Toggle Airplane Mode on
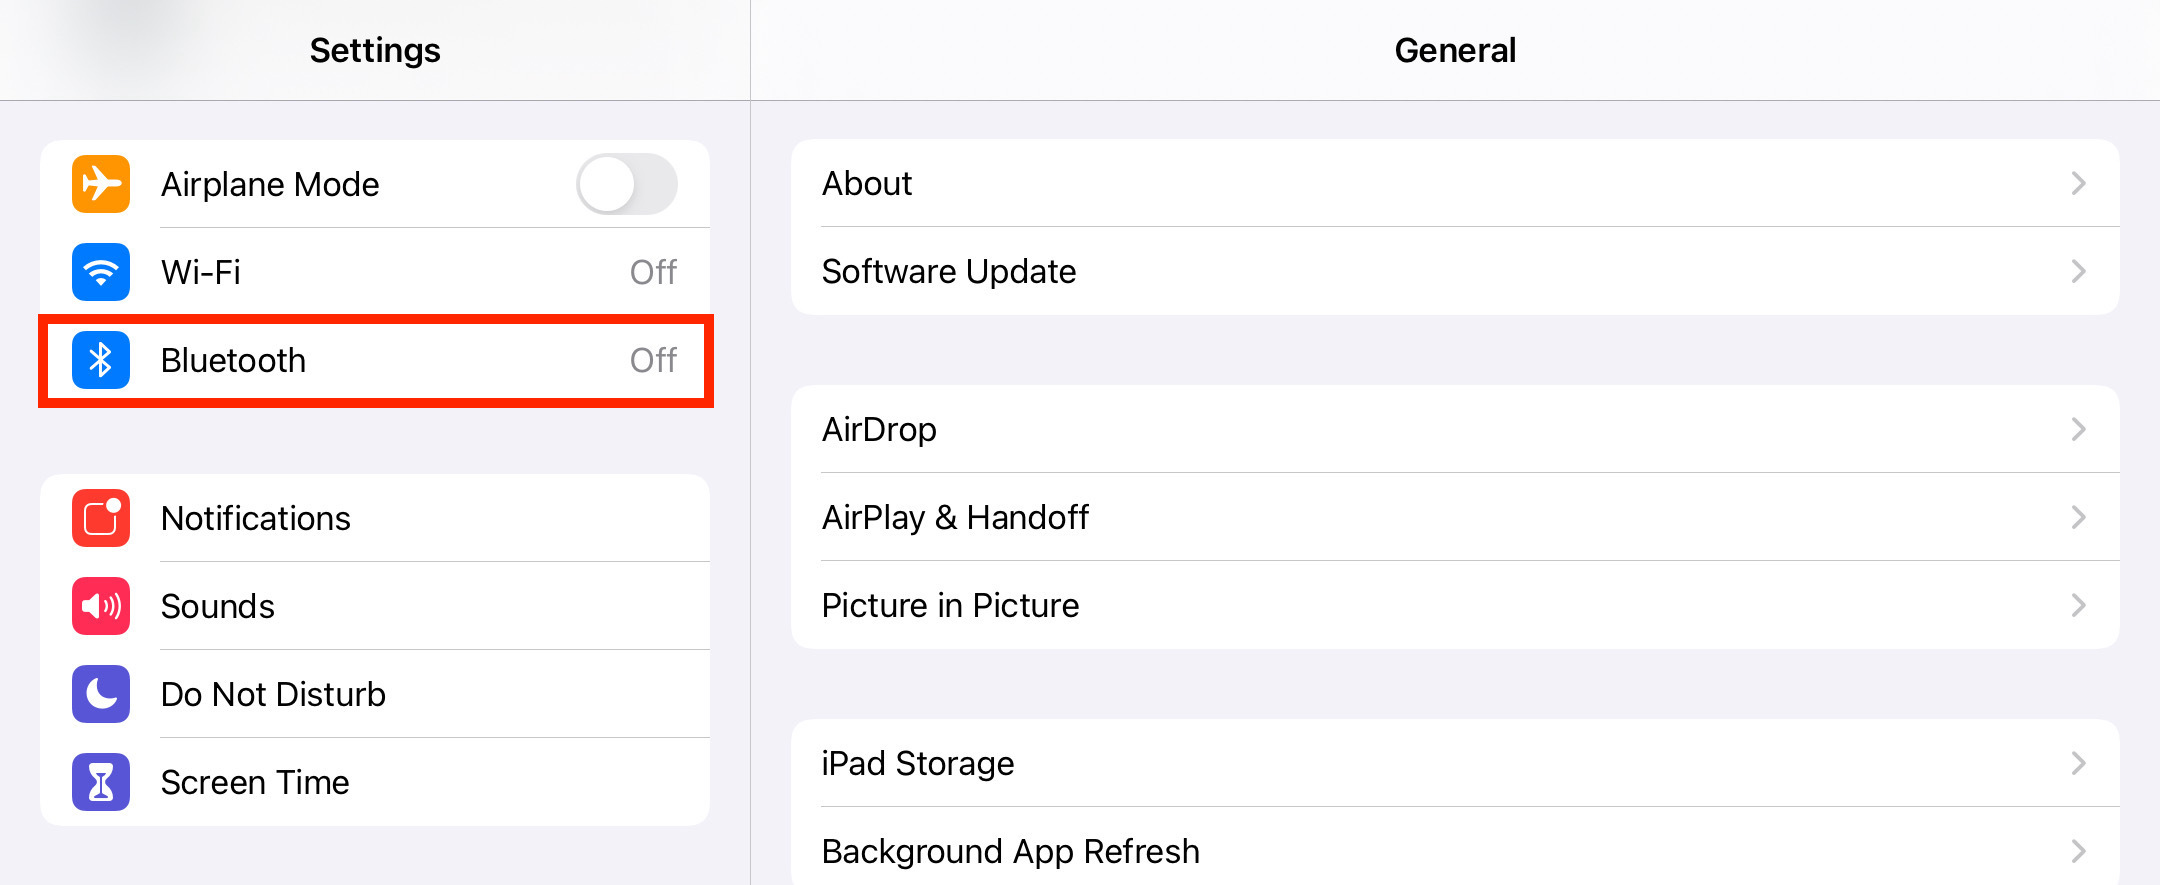The image size is (2160, 885). [628, 184]
